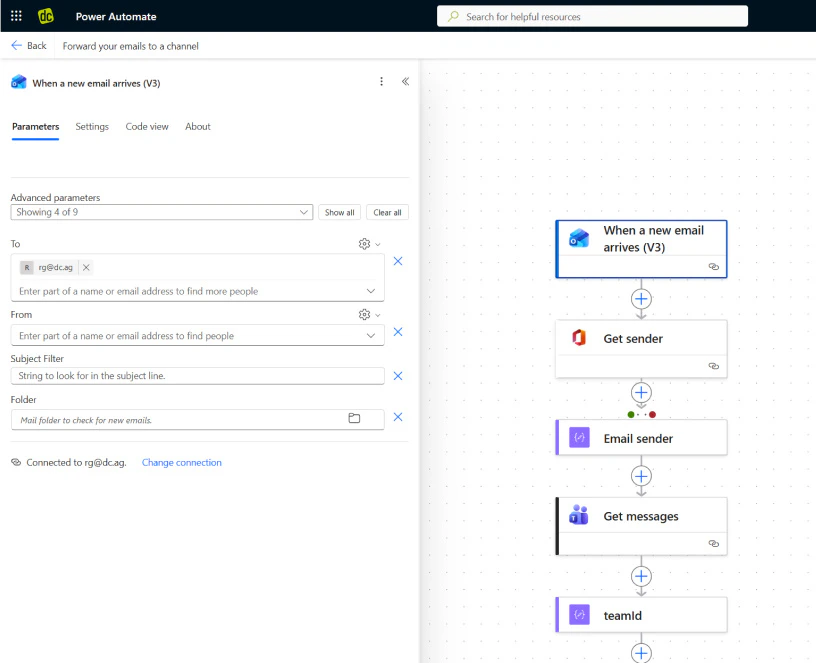
Task: Collapse the parameters panel with double chevron
Action: point(405,81)
